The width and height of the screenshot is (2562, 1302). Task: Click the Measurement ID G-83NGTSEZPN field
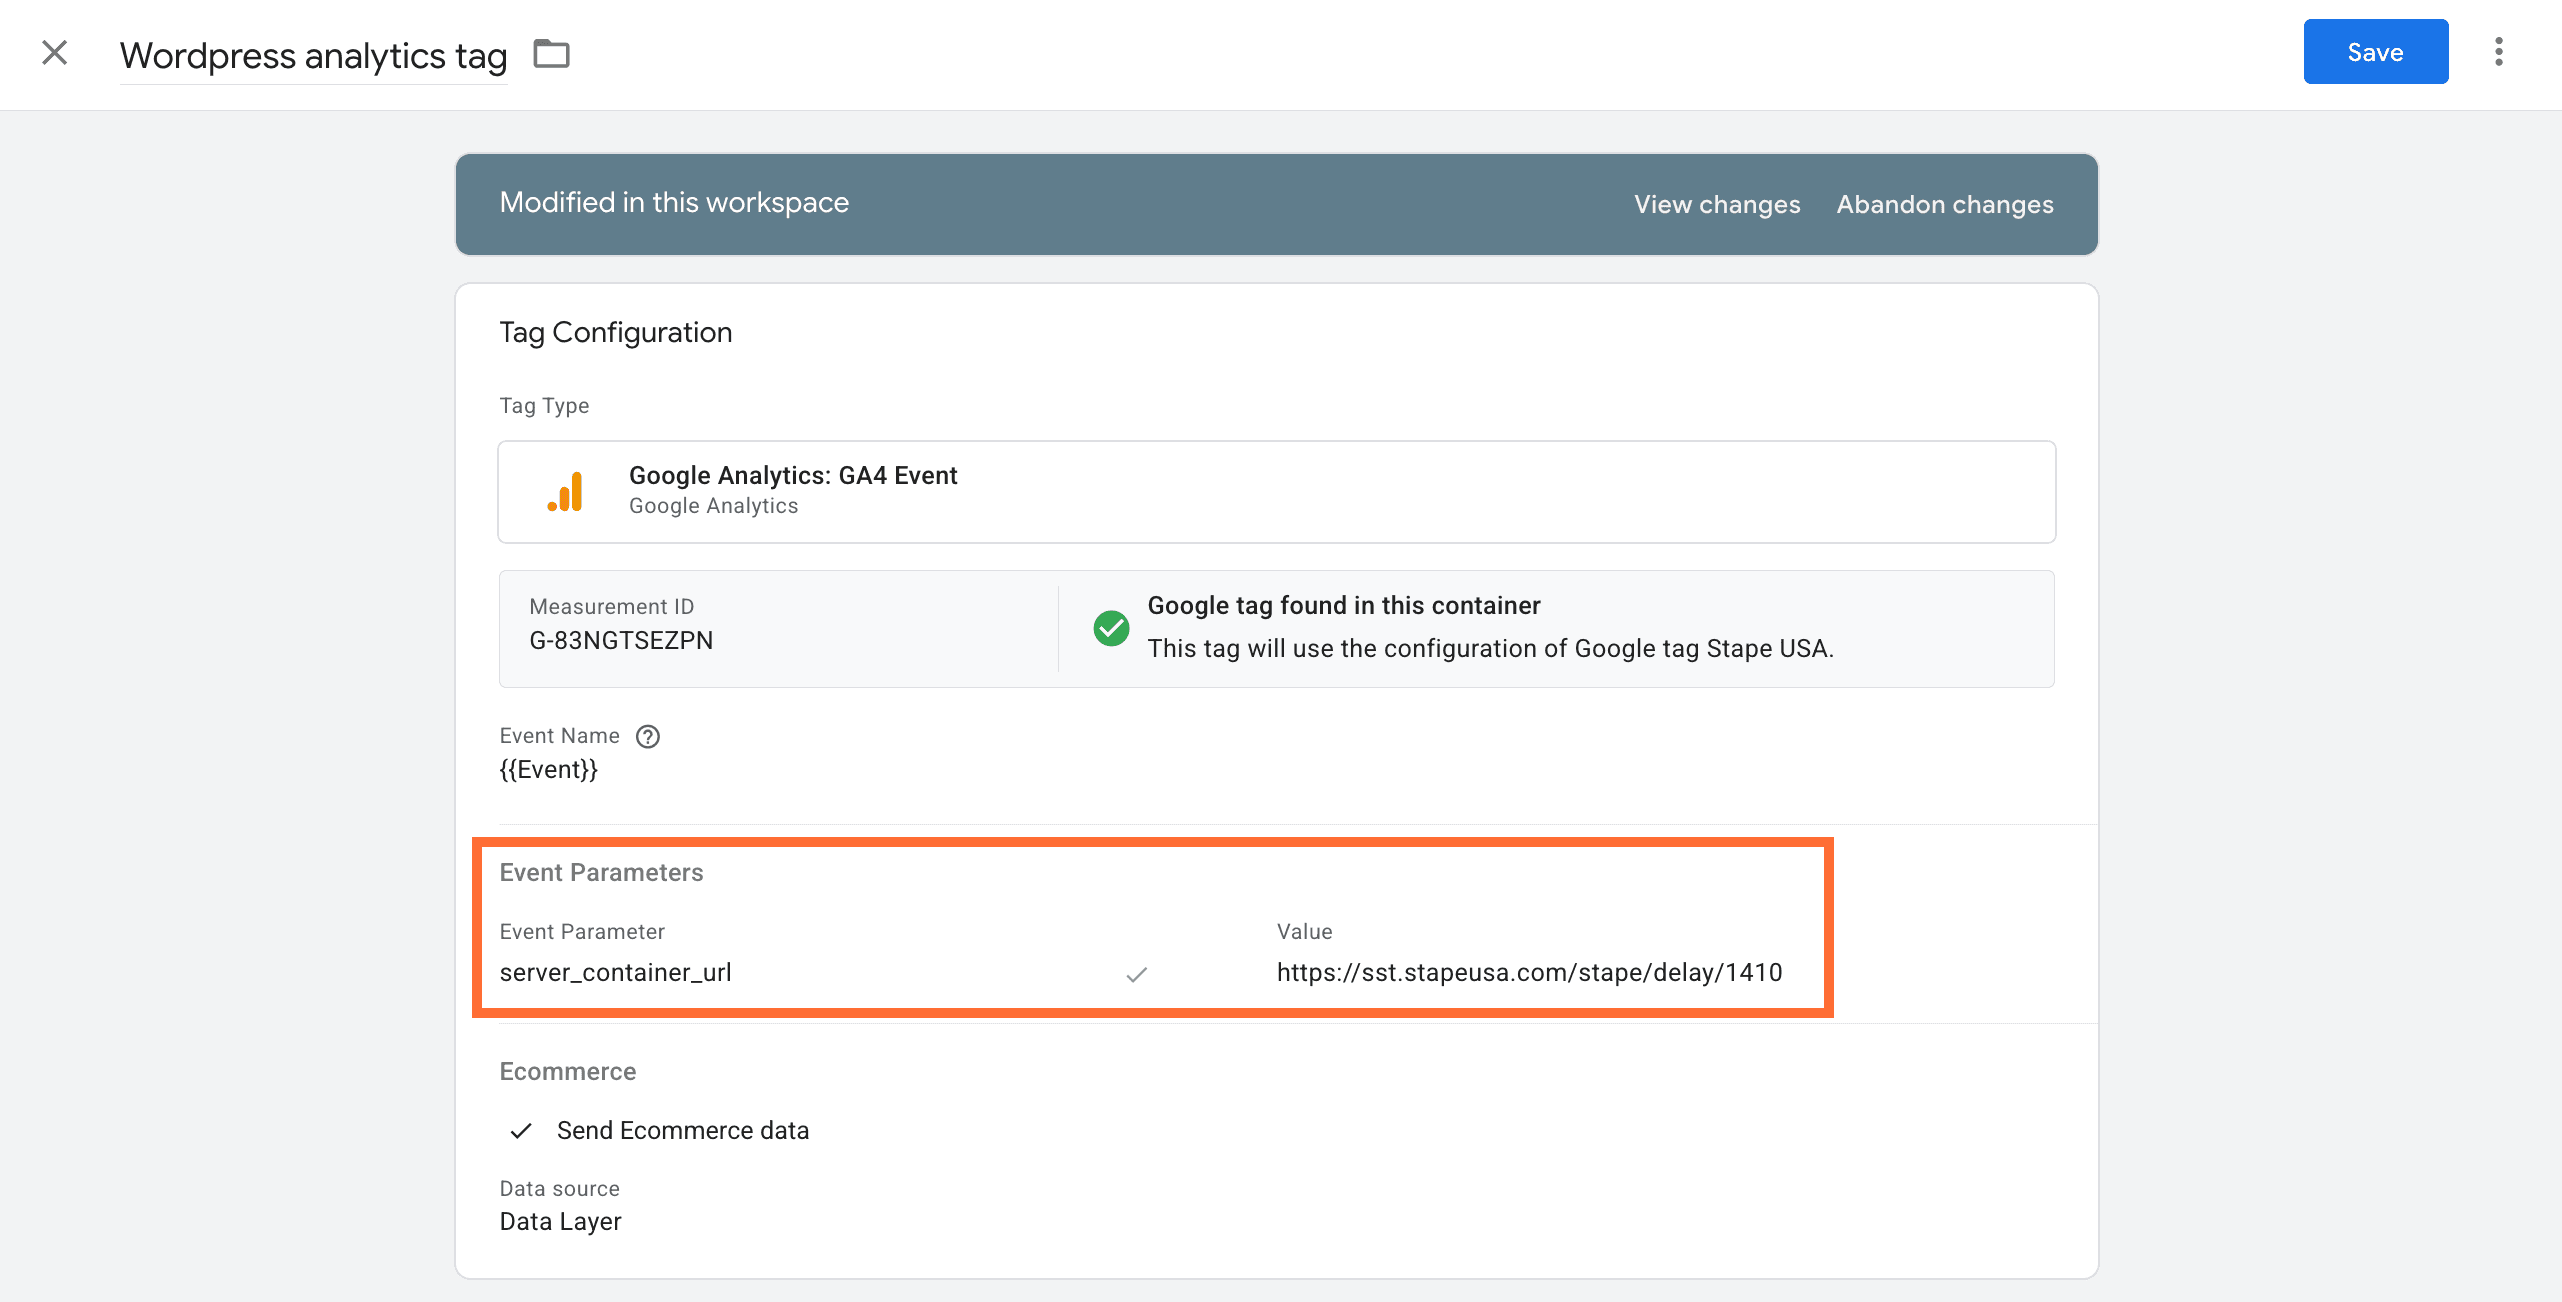pyautogui.click(x=621, y=641)
